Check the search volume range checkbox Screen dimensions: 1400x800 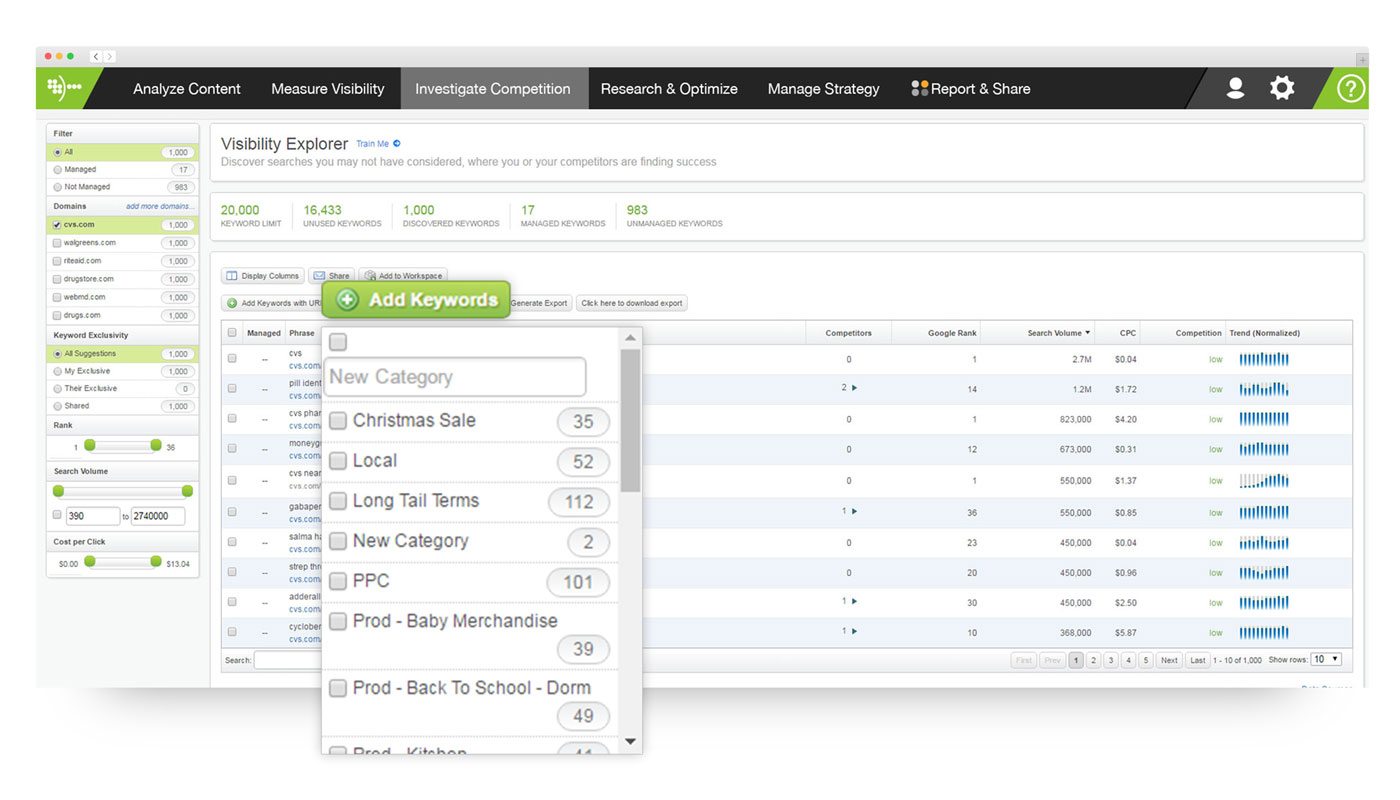(57, 516)
